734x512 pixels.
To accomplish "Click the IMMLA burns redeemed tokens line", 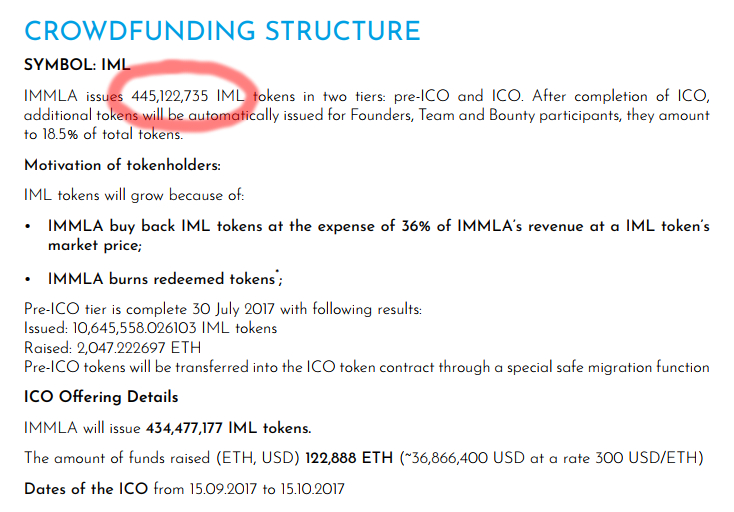I will pyautogui.click(x=165, y=279).
